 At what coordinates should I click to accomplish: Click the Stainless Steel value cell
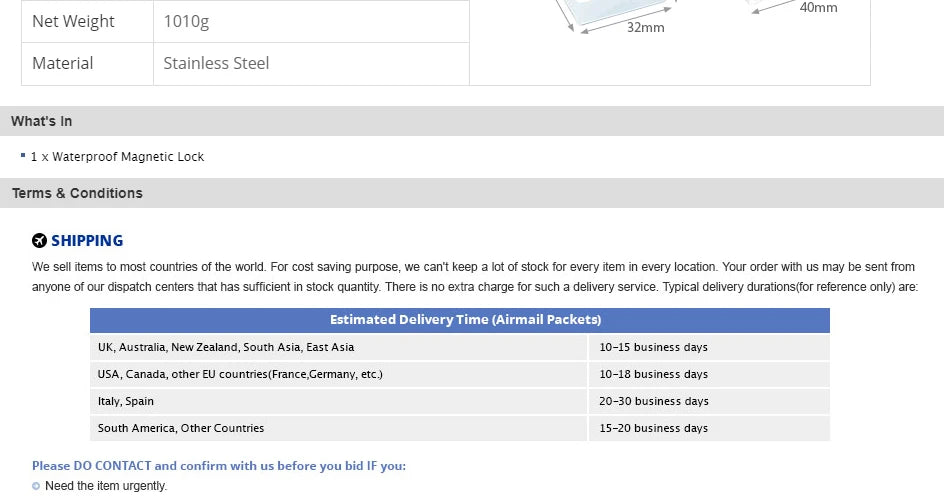click(x=311, y=64)
